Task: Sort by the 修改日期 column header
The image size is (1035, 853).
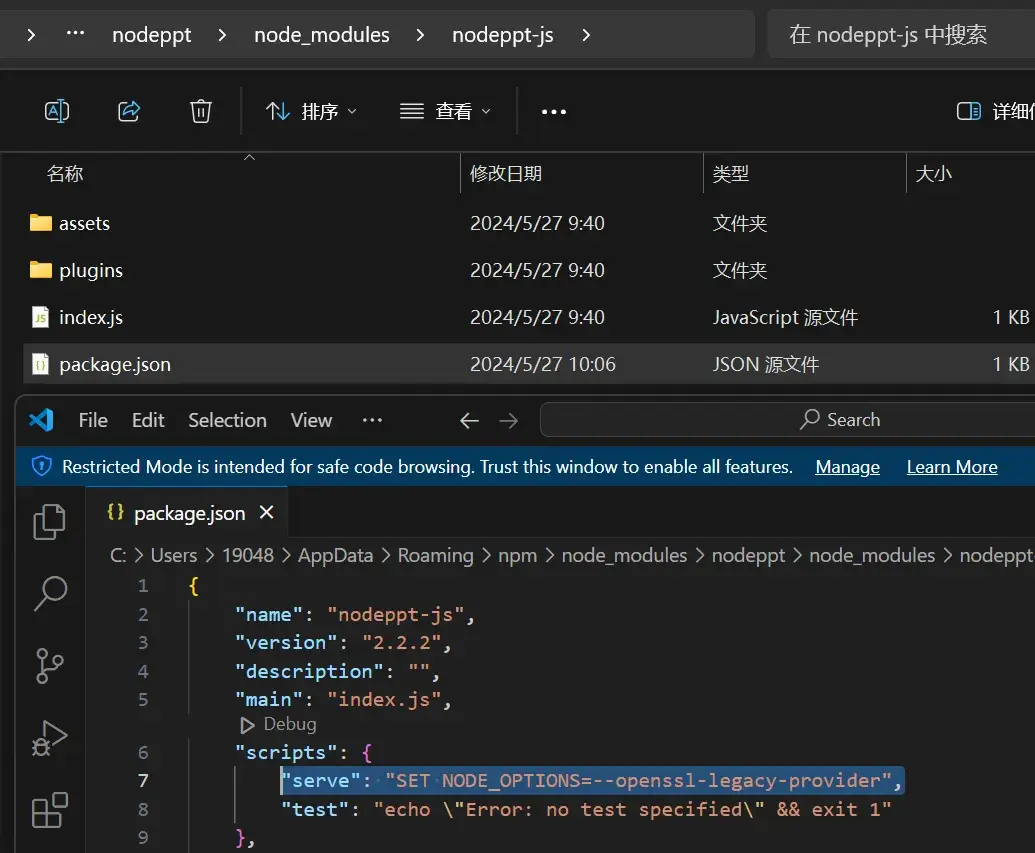Action: point(506,174)
